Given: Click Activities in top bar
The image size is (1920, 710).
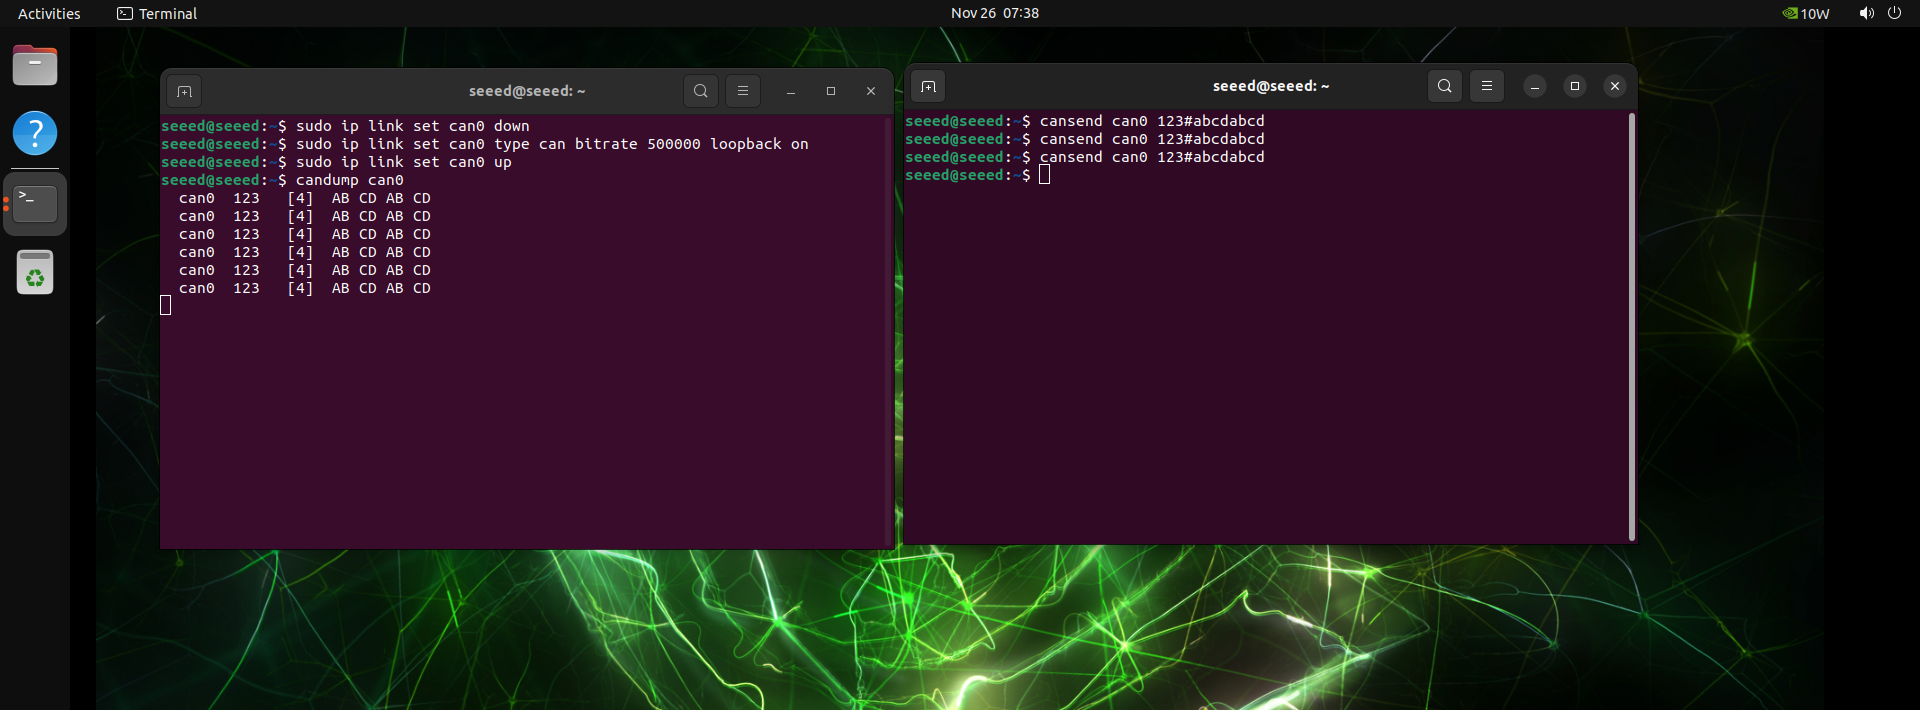Looking at the screenshot, I should click(x=49, y=13).
